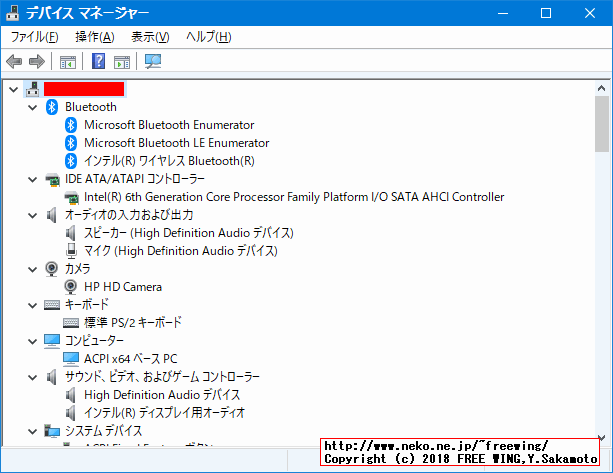Click the scrollbar up arrow
Screen dimensions: 613x473
[x=602, y=88]
